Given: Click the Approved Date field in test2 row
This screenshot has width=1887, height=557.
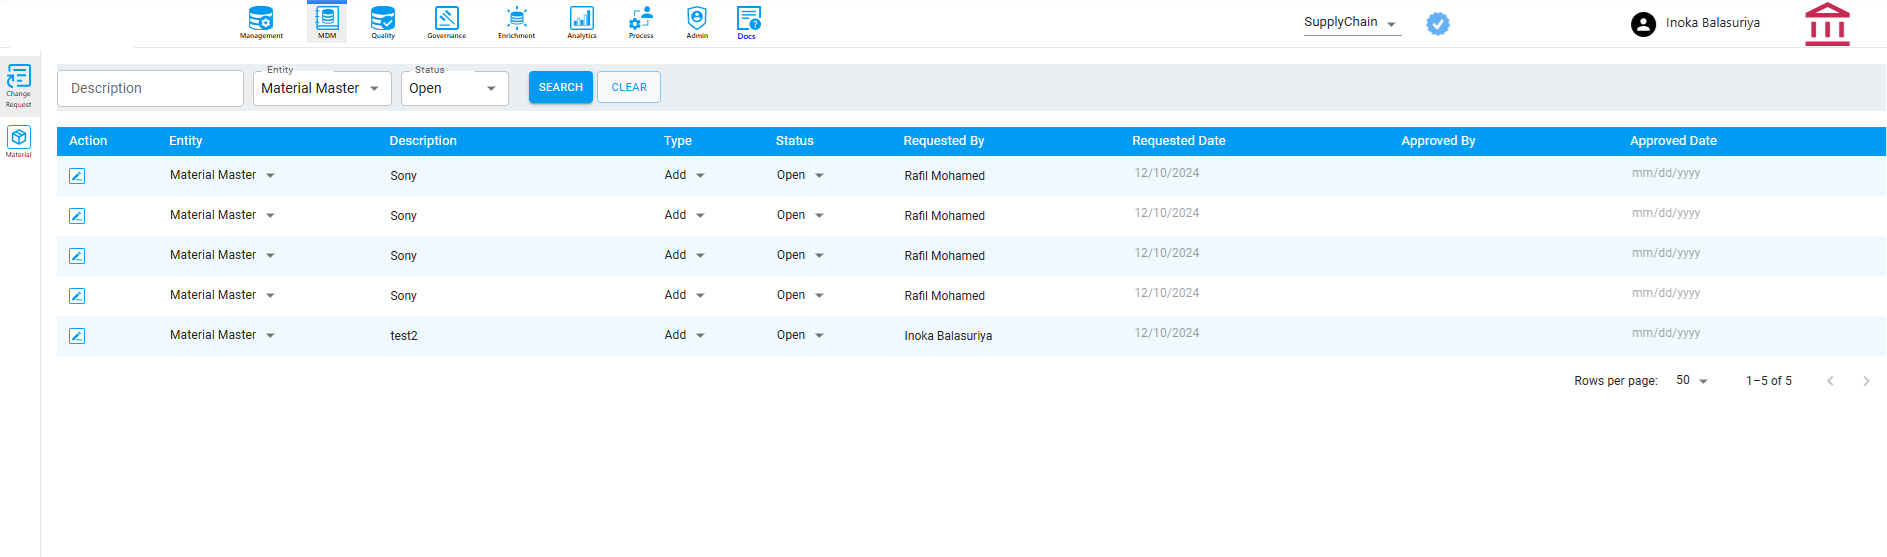Looking at the screenshot, I should [x=1666, y=333].
